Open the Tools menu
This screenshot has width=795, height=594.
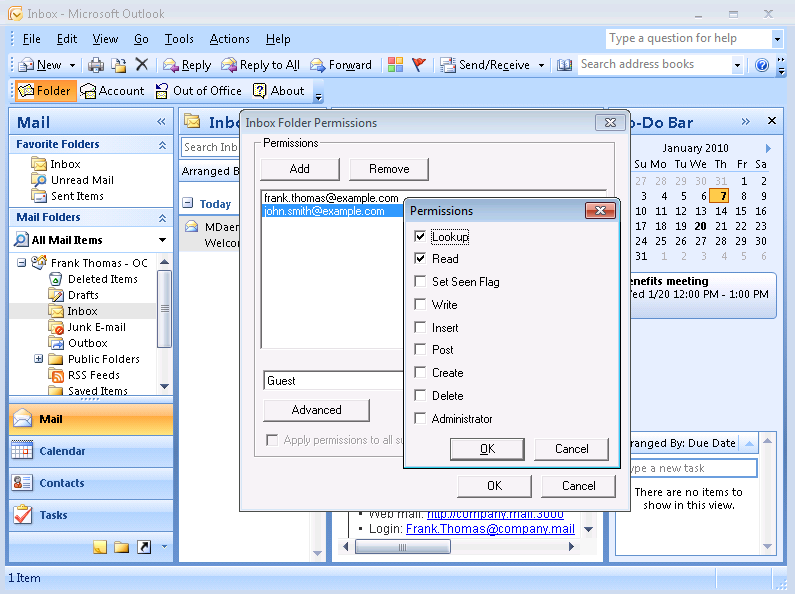pyautogui.click(x=179, y=39)
